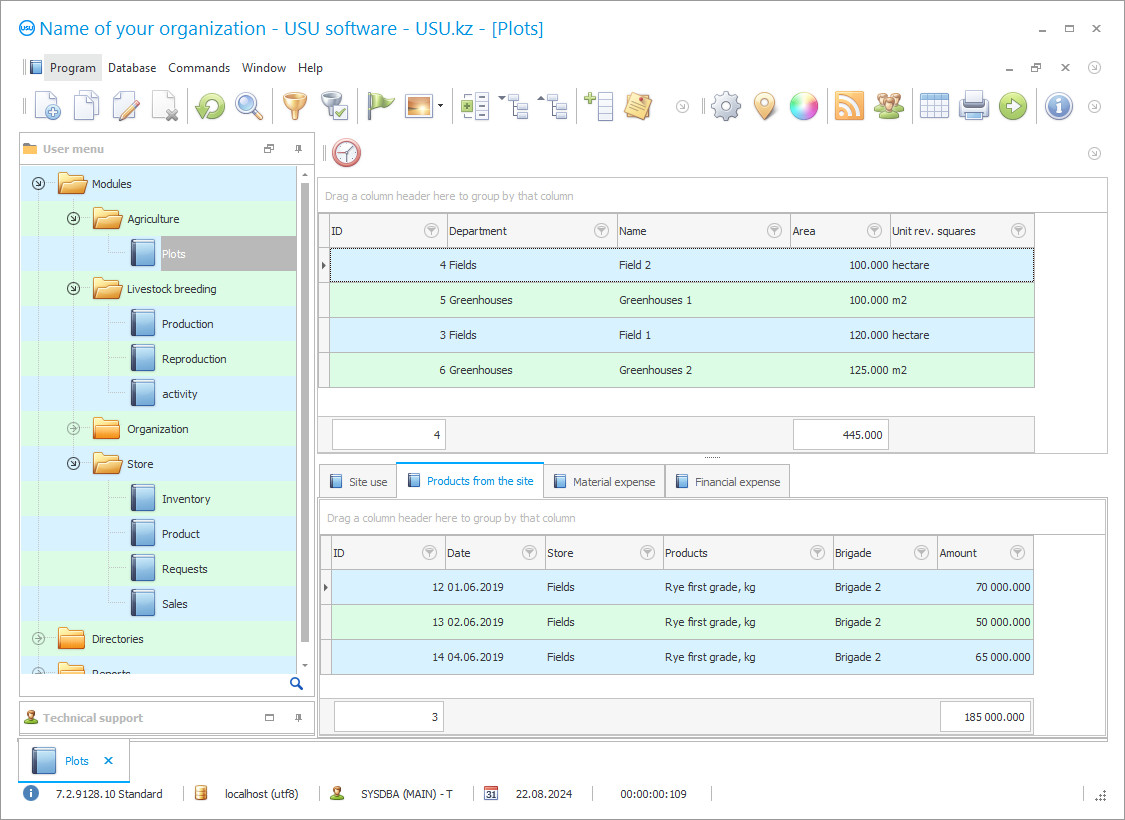Select the 02.06.2019 products row

[x=682, y=622]
